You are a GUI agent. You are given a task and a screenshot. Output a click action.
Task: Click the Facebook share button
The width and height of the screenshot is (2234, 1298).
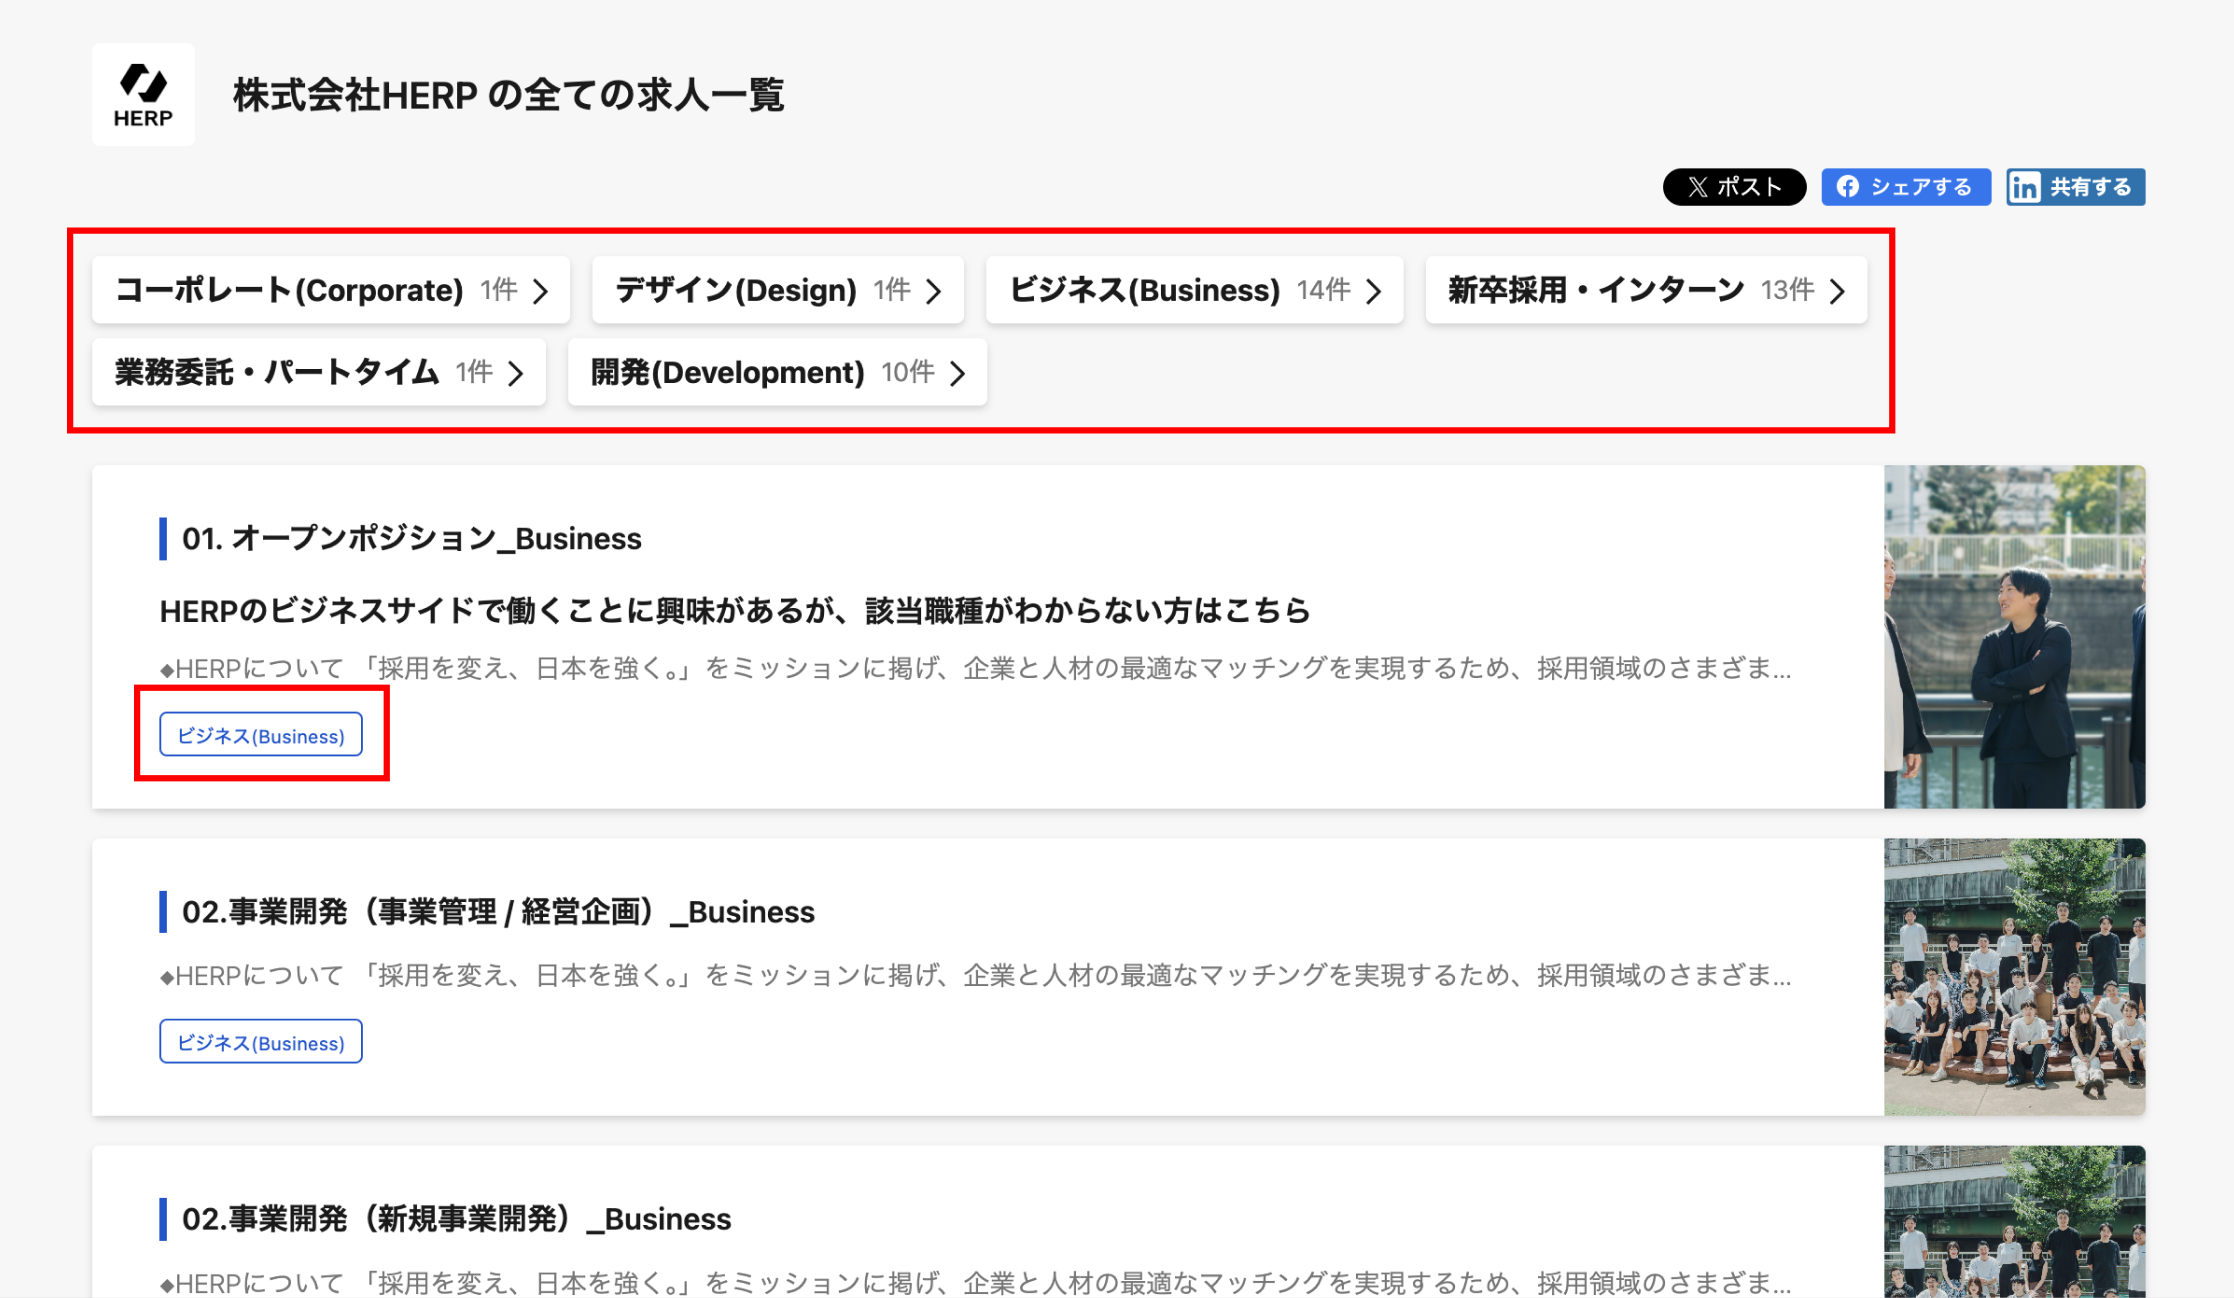[1905, 187]
